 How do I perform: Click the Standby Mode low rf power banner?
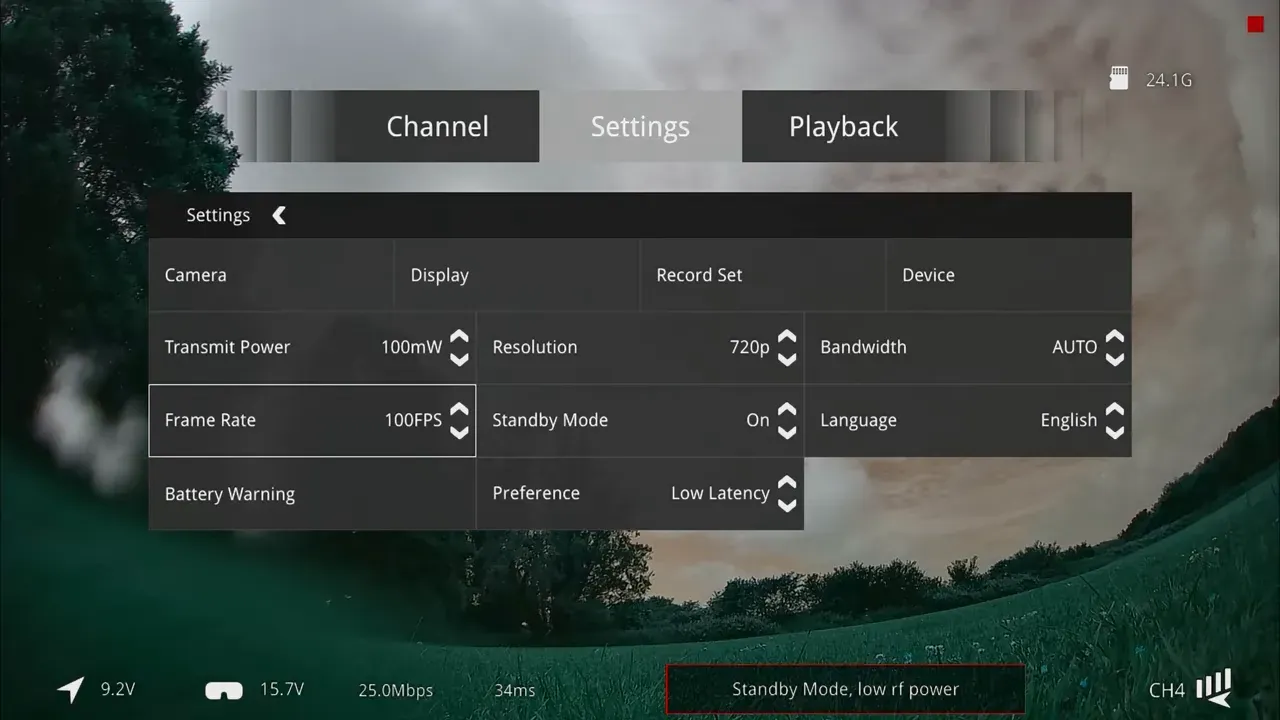point(845,689)
